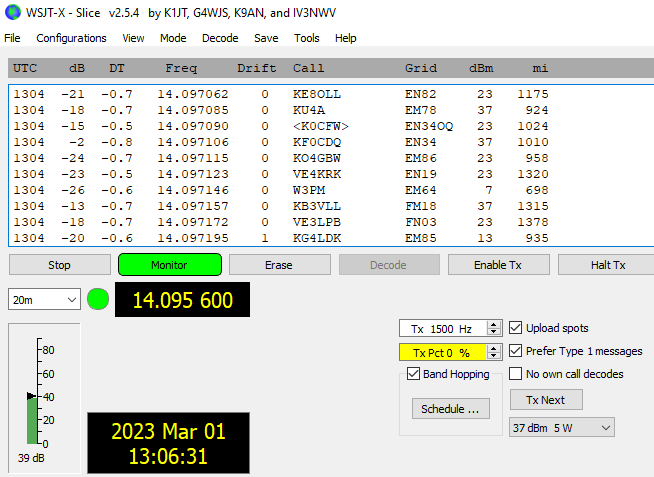The width and height of the screenshot is (654, 477).
Task: Click the WSJT-X globe application icon
Action: tap(13, 13)
